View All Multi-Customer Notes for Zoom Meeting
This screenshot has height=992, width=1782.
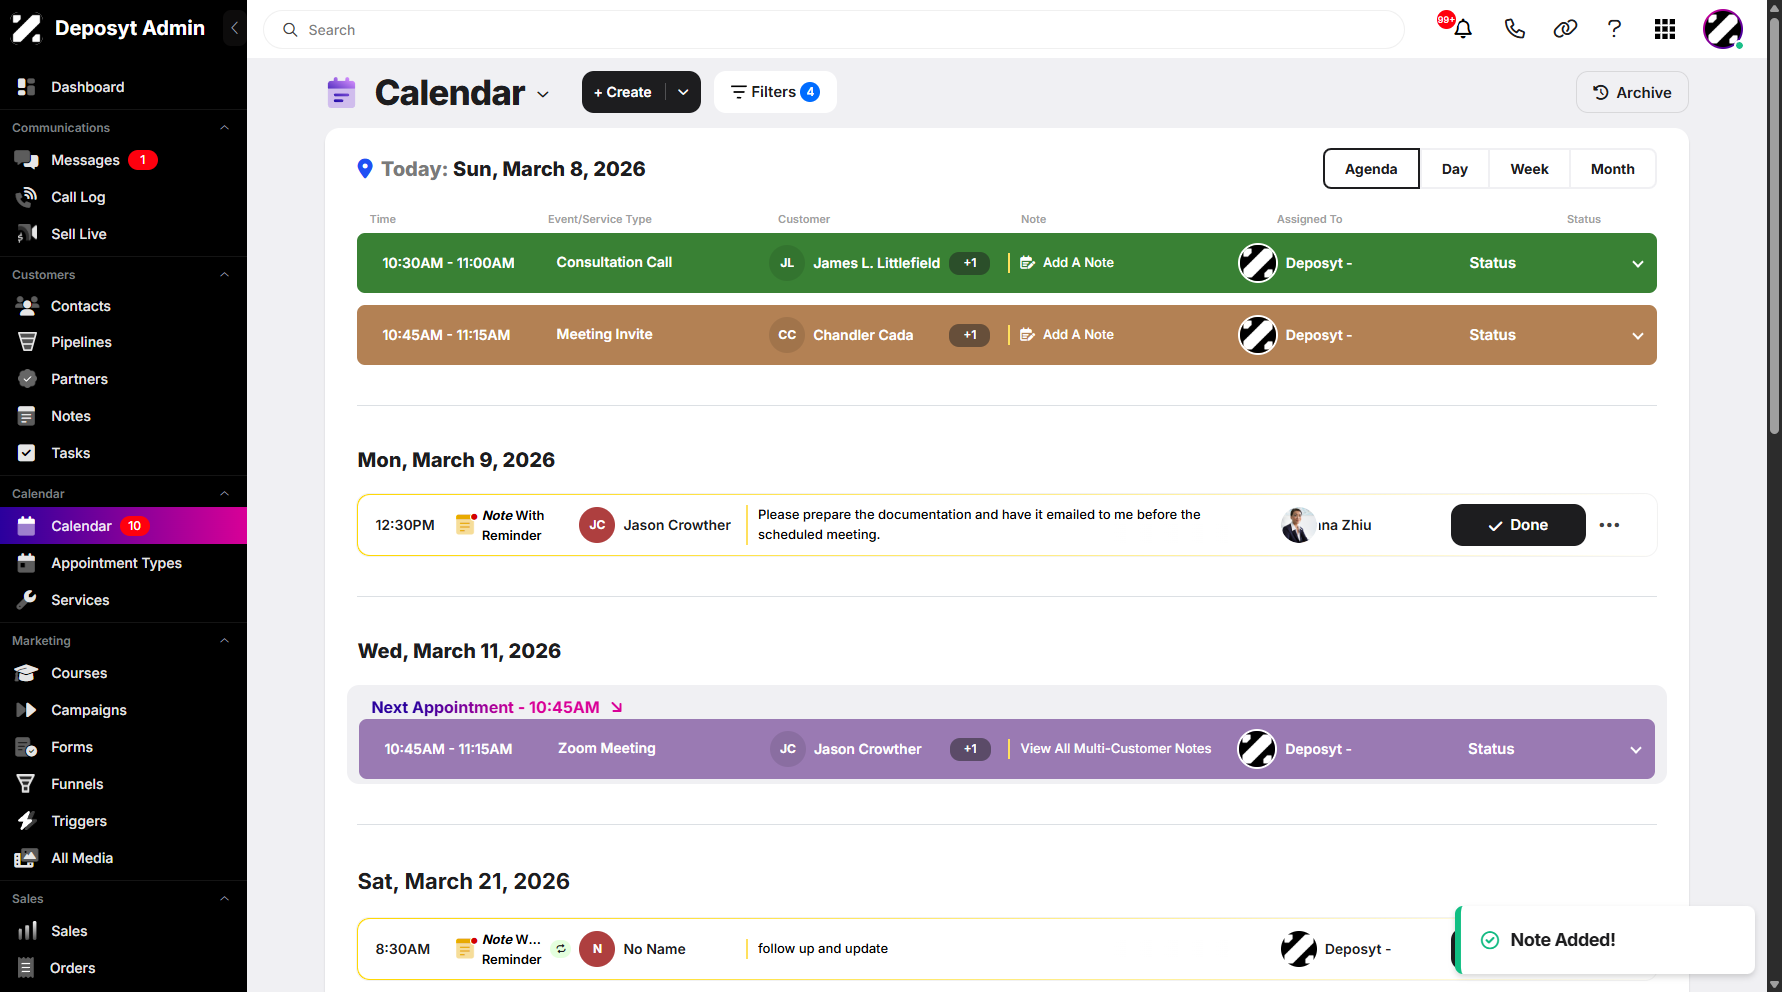pos(1116,749)
